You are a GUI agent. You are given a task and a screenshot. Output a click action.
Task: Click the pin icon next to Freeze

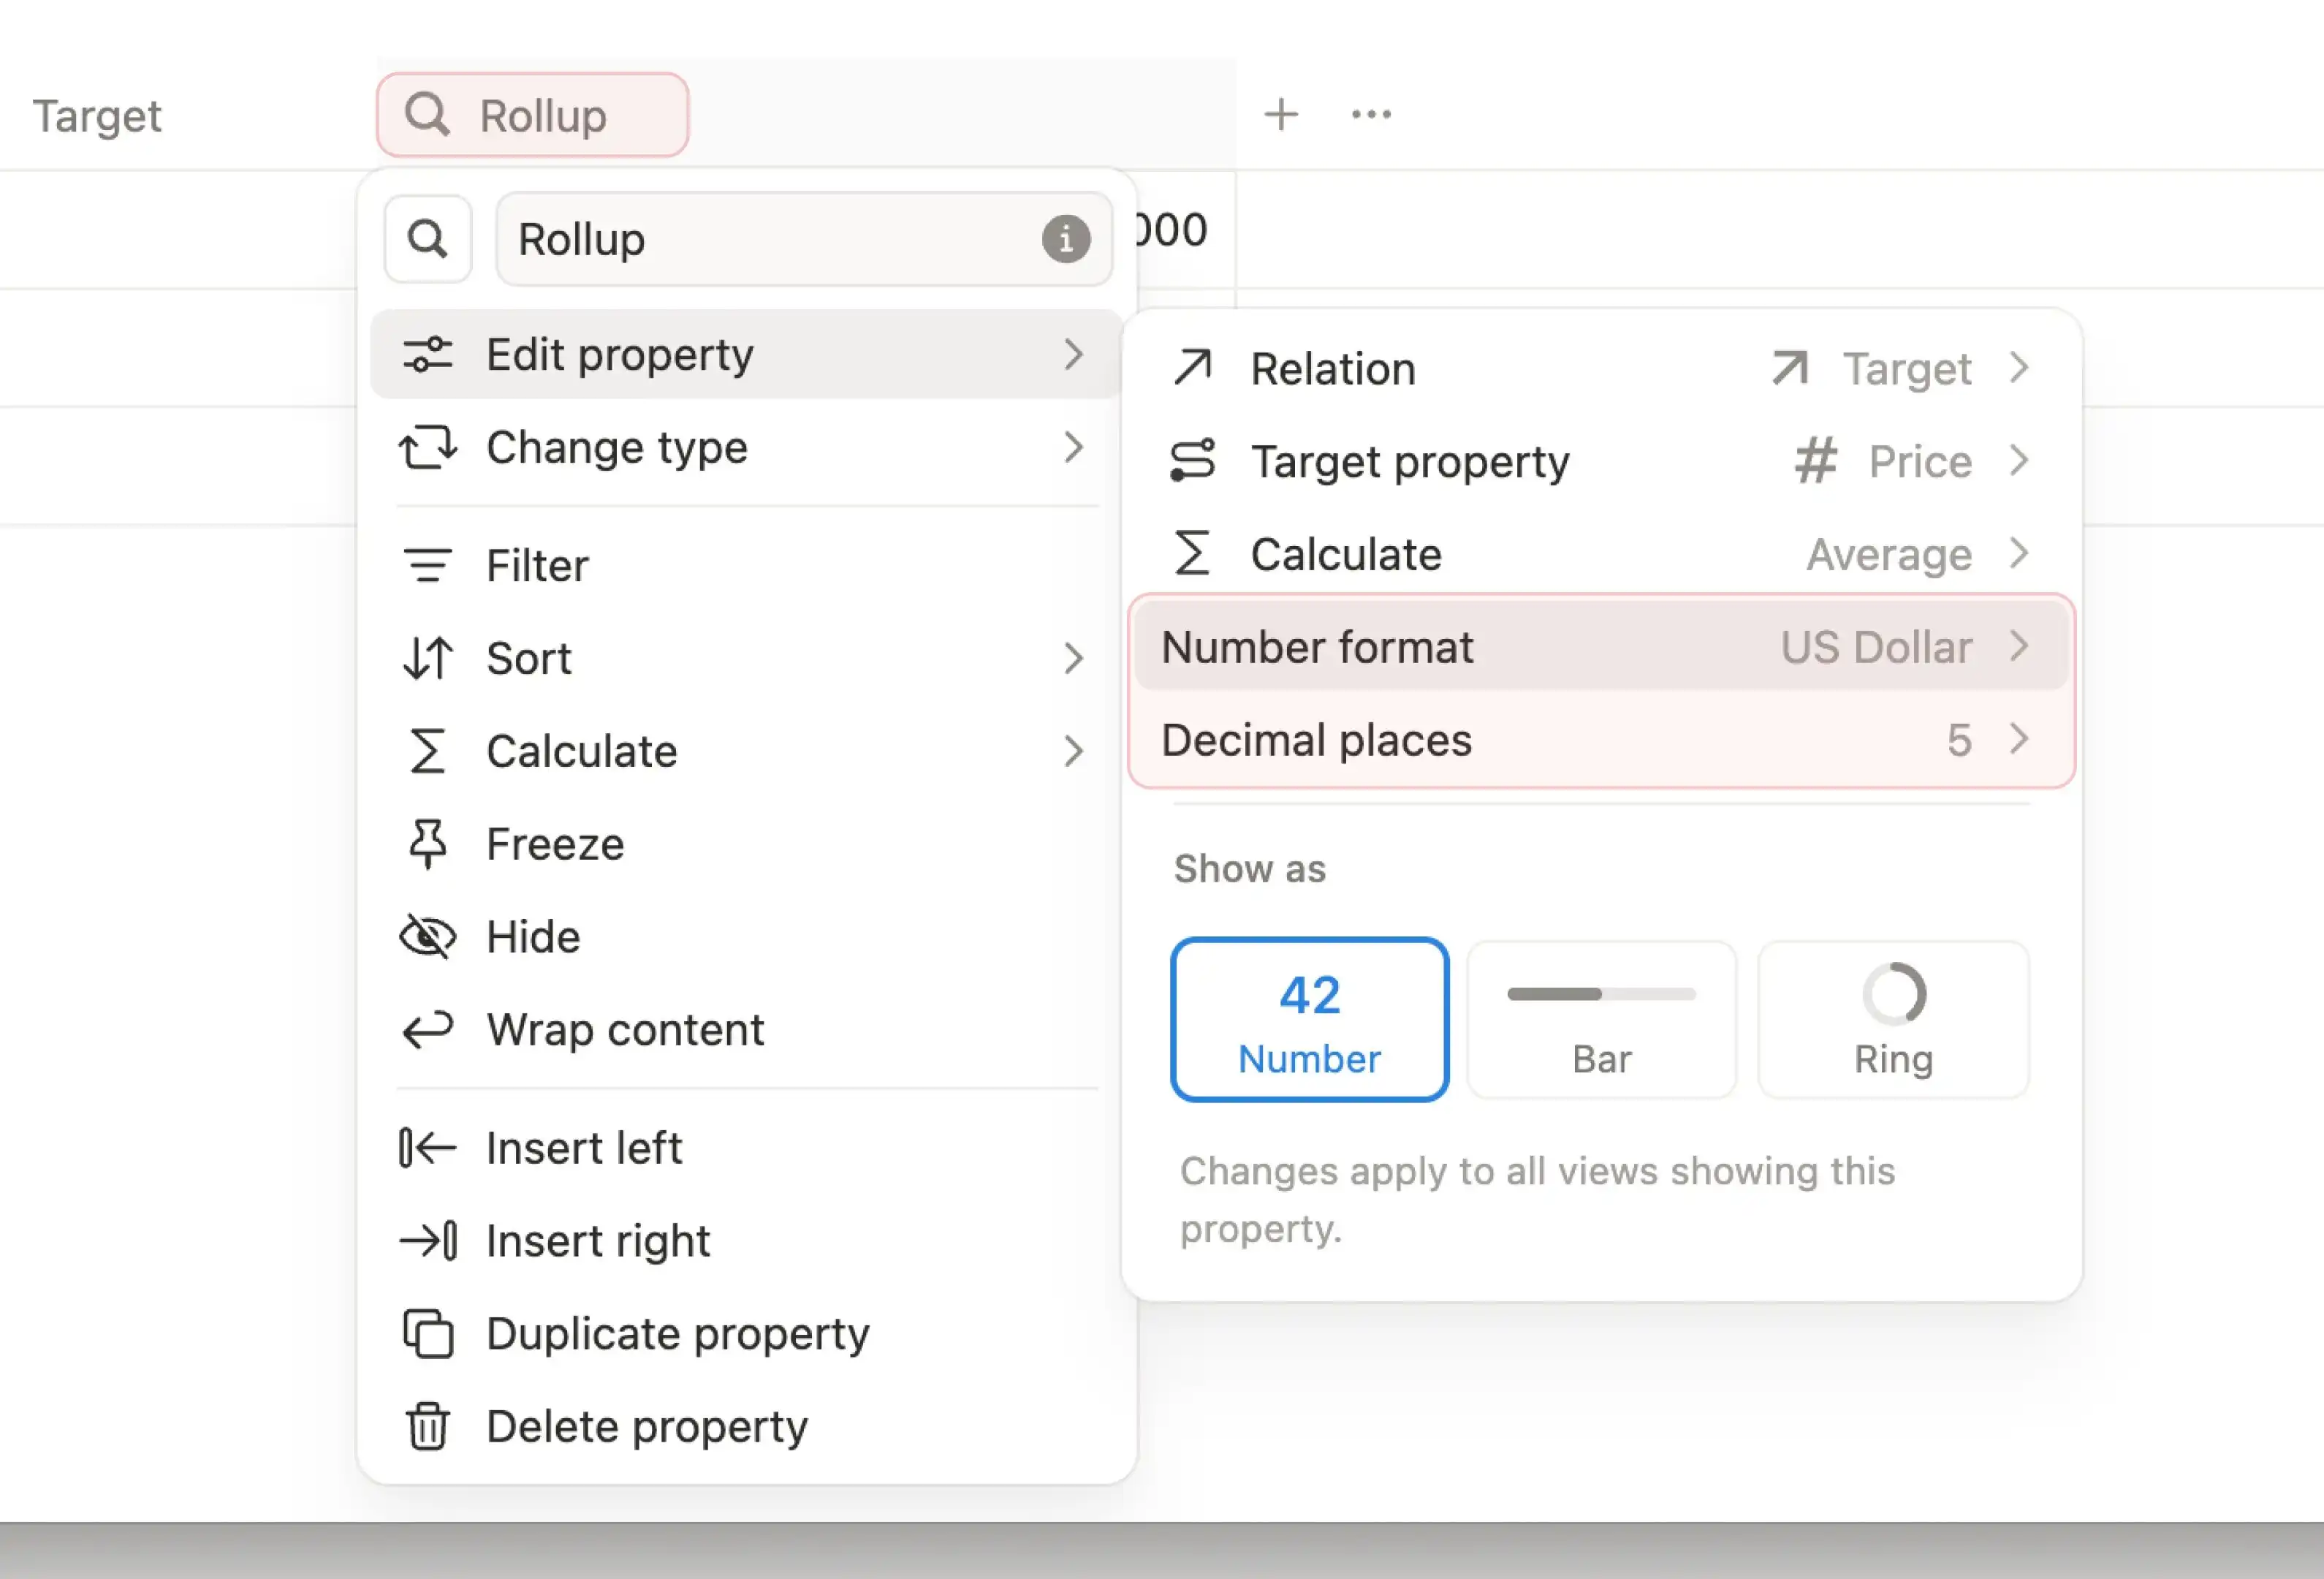428,844
